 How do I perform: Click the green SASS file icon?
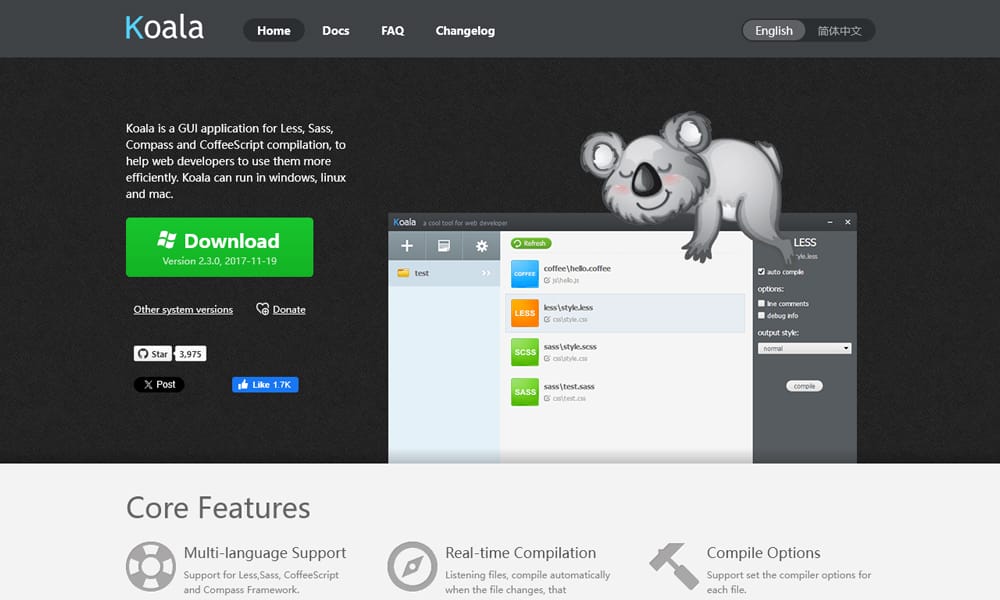(525, 392)
